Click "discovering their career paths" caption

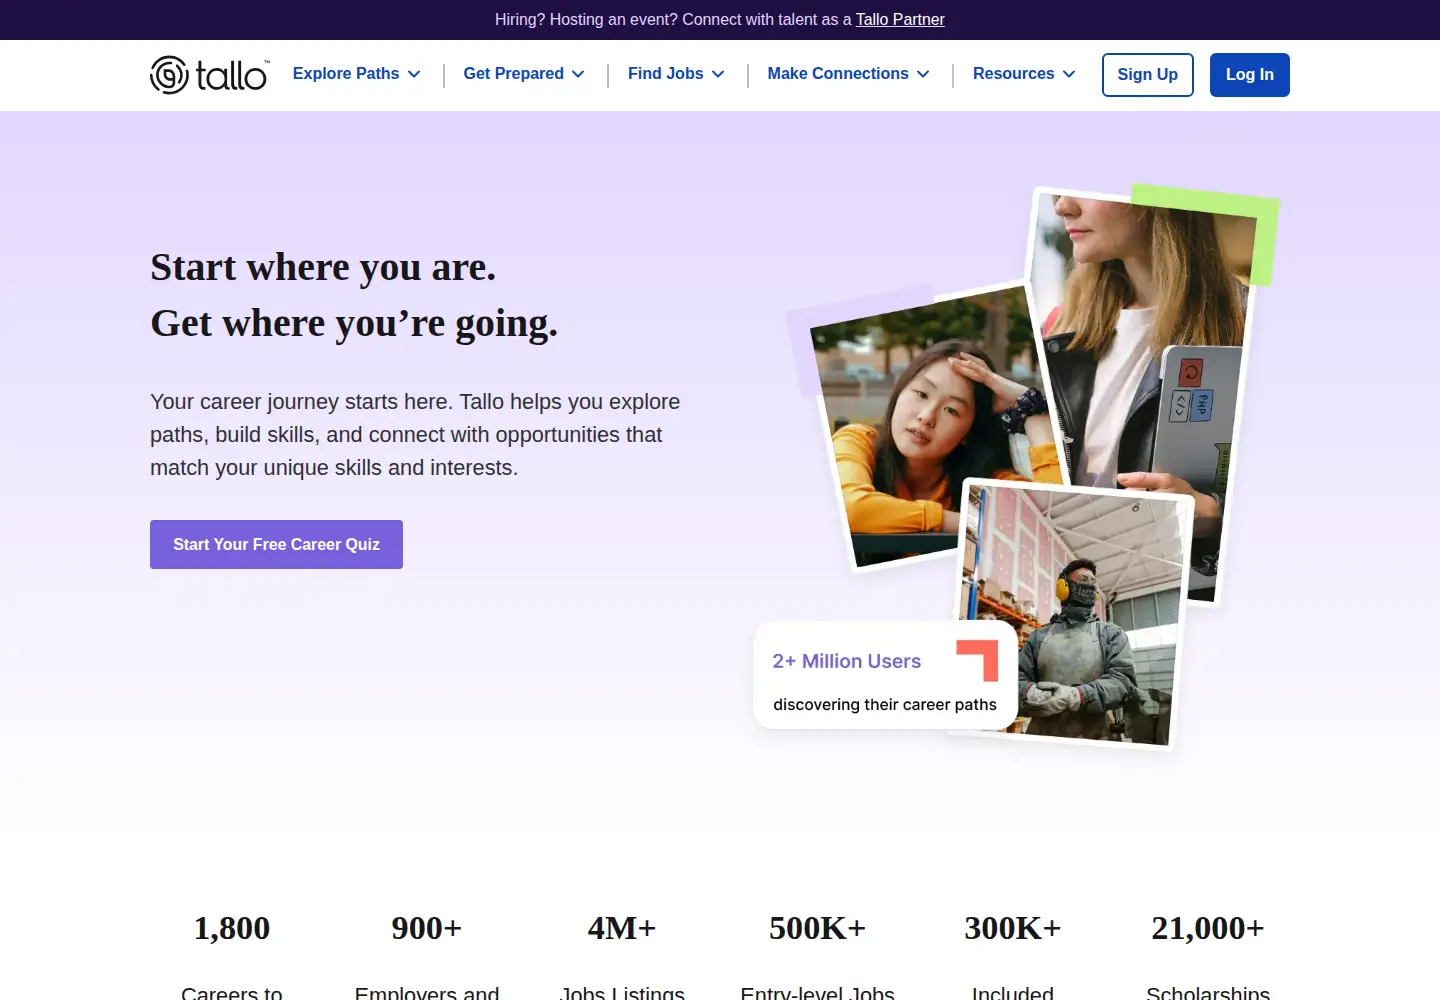tap(885, 704)
